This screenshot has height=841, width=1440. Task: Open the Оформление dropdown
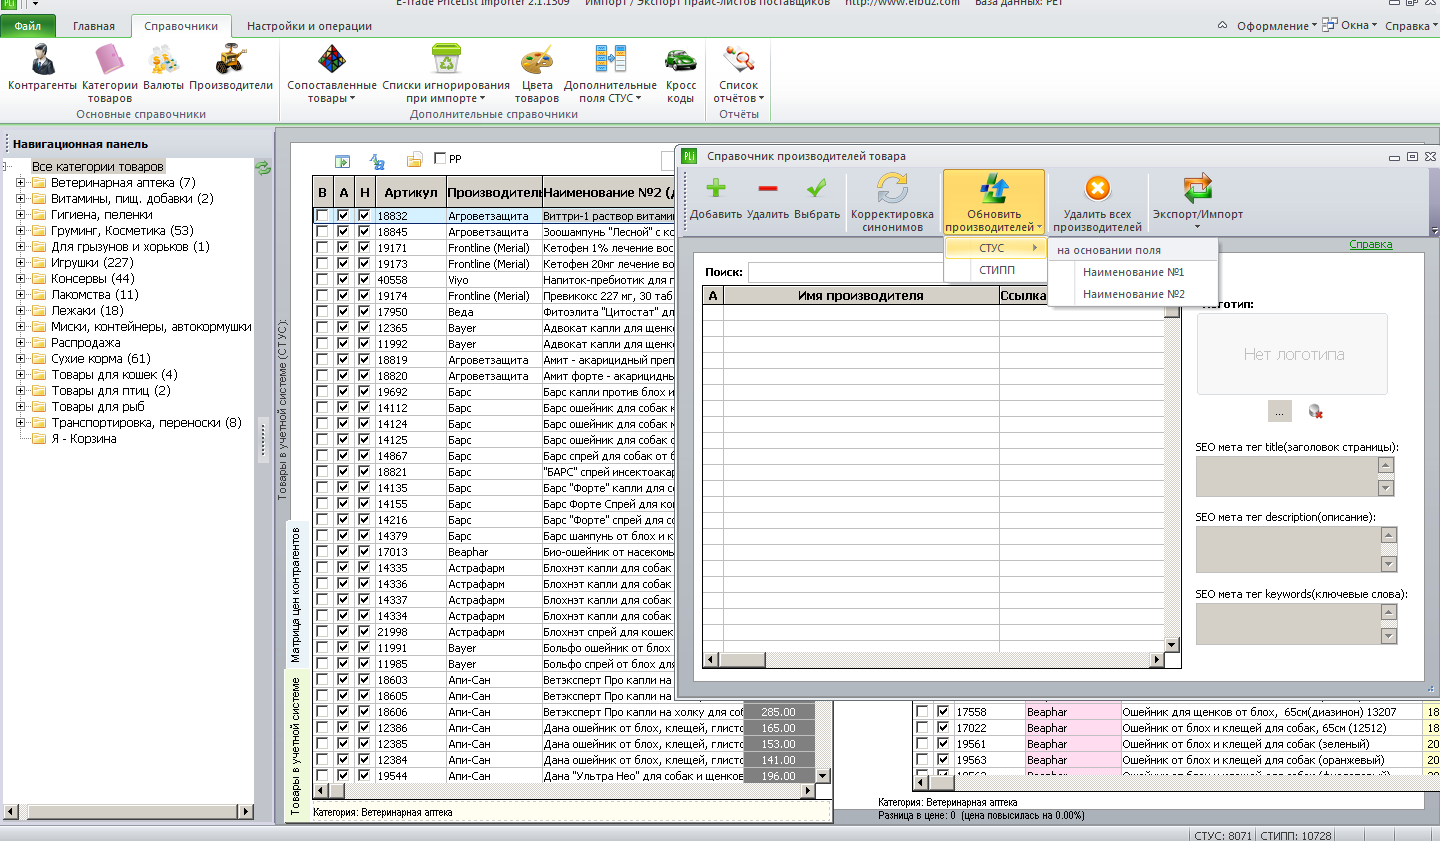1276,26
